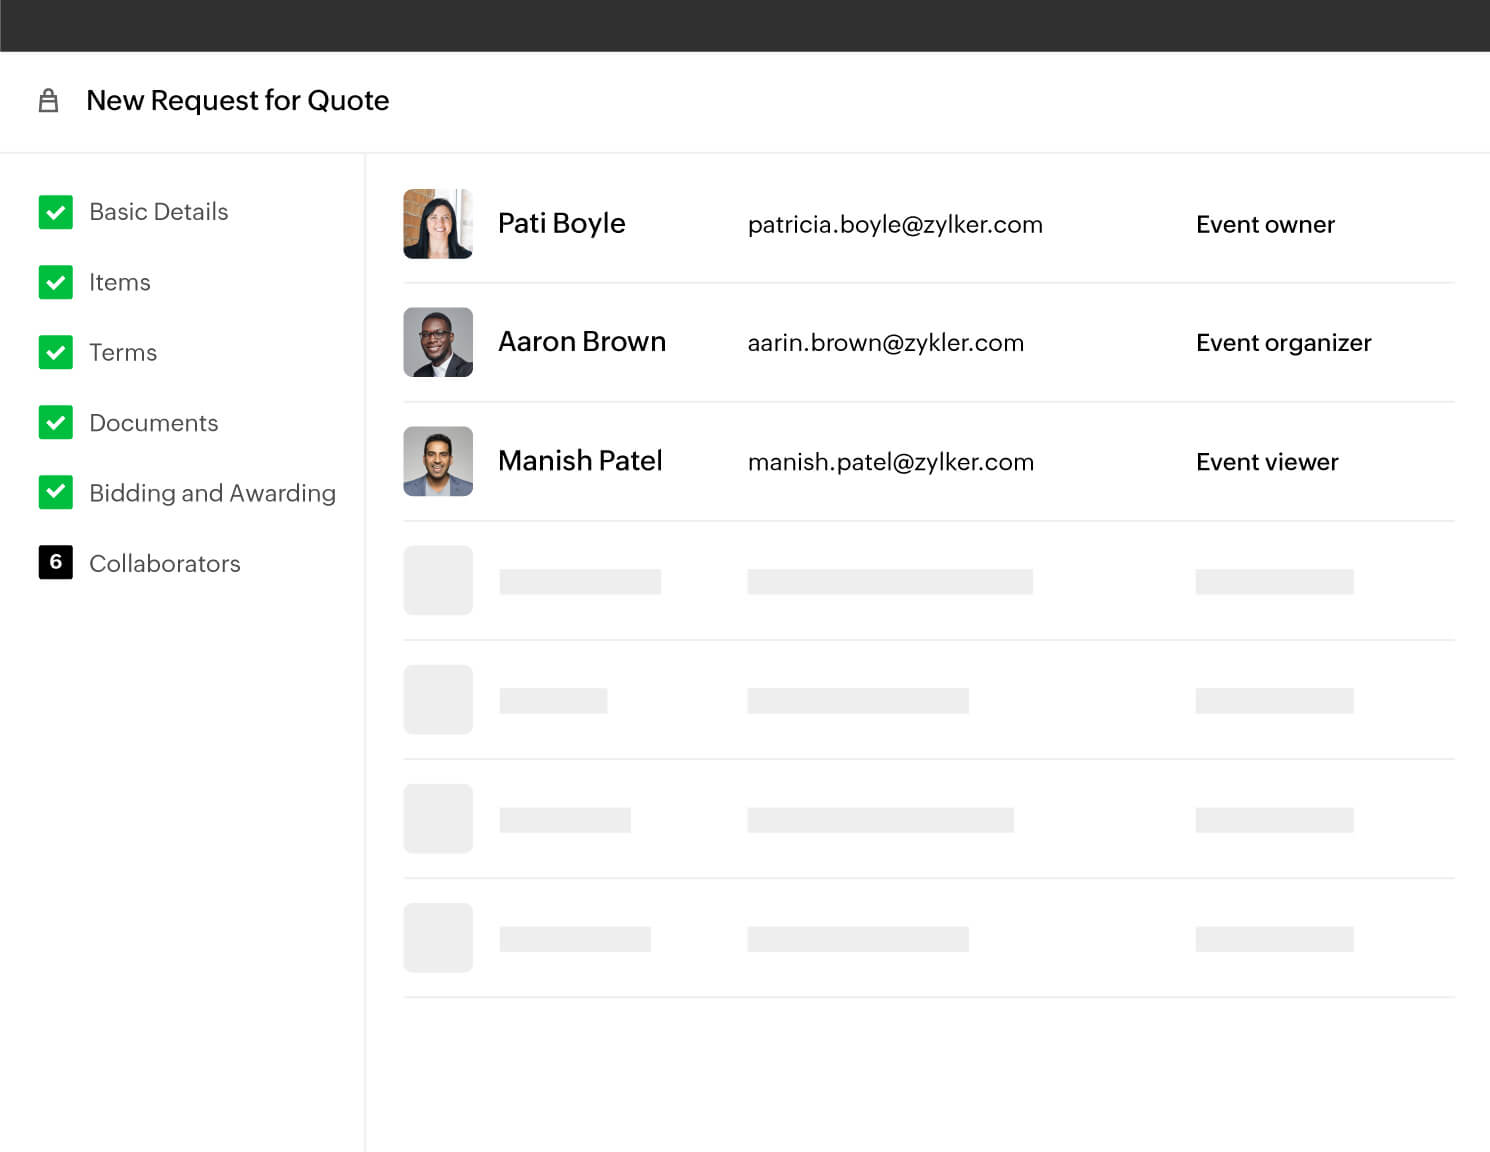Open the Basic Details step
The height and width of the screenshot is (1152, 1490).
coord(159,212)
